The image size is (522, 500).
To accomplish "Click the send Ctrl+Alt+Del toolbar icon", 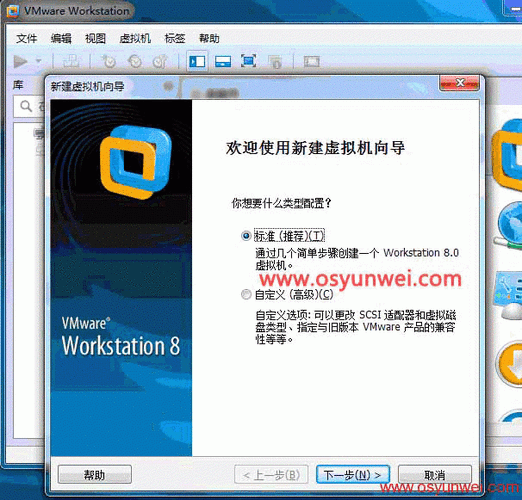I will point(71,61).
